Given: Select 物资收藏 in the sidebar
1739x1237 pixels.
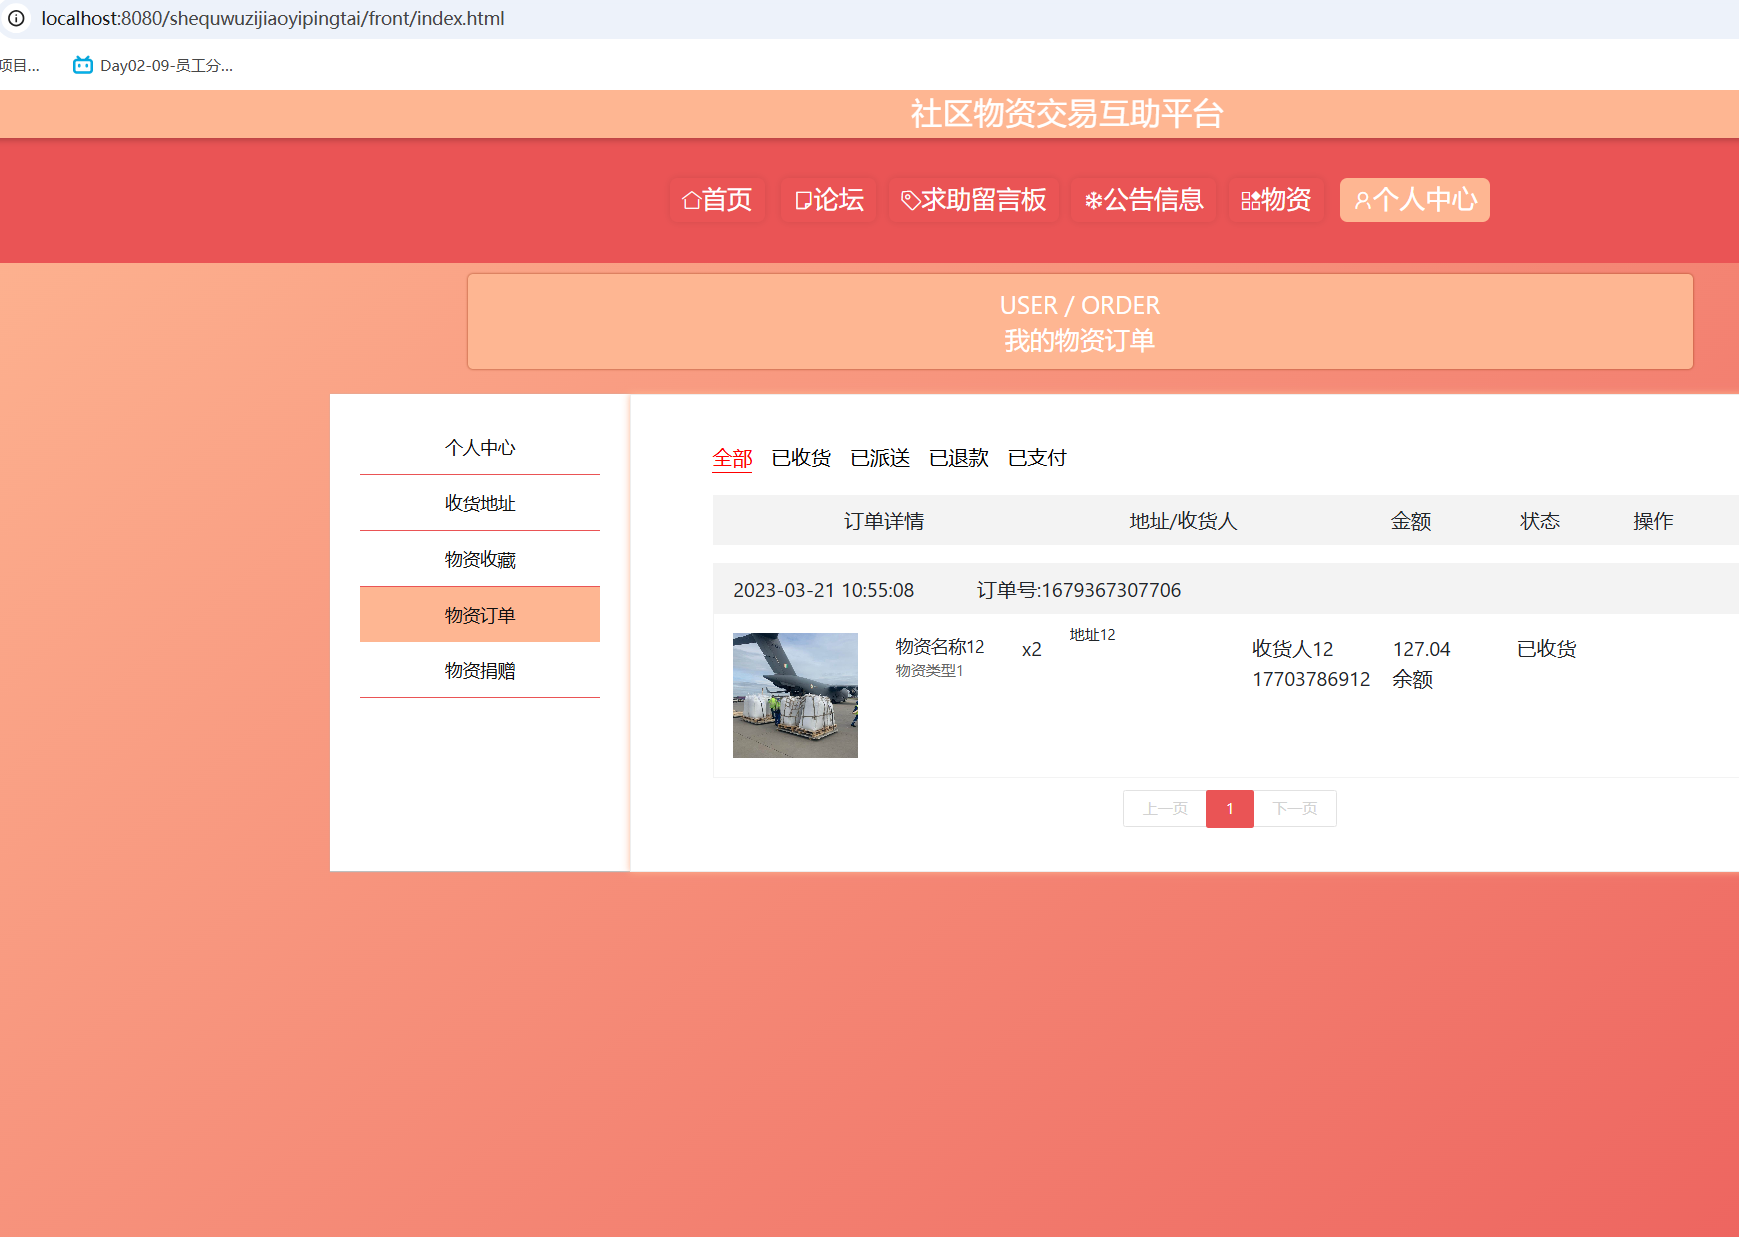Looking at the screenshot, I should [480, 559].
